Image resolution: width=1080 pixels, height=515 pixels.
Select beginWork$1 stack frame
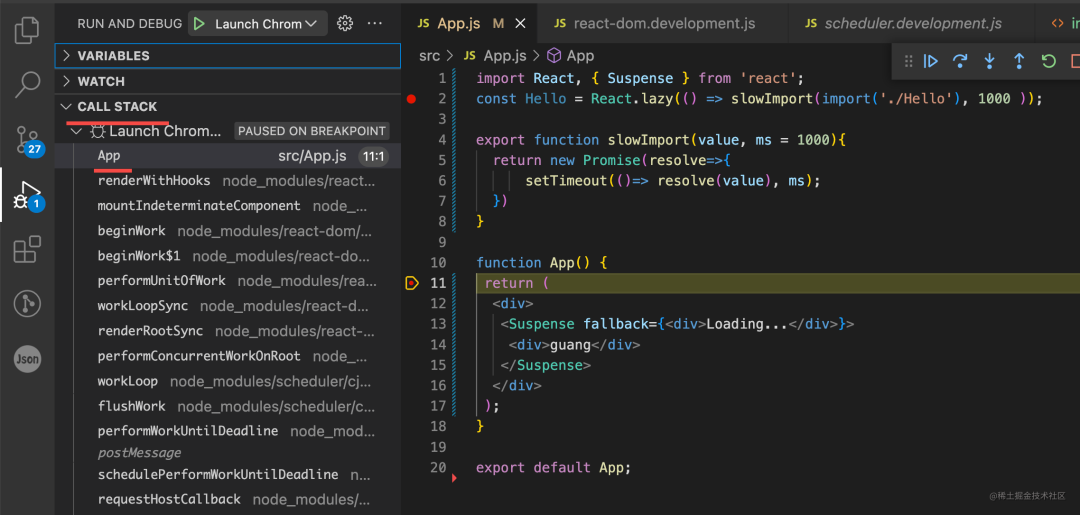coord(228,256)
